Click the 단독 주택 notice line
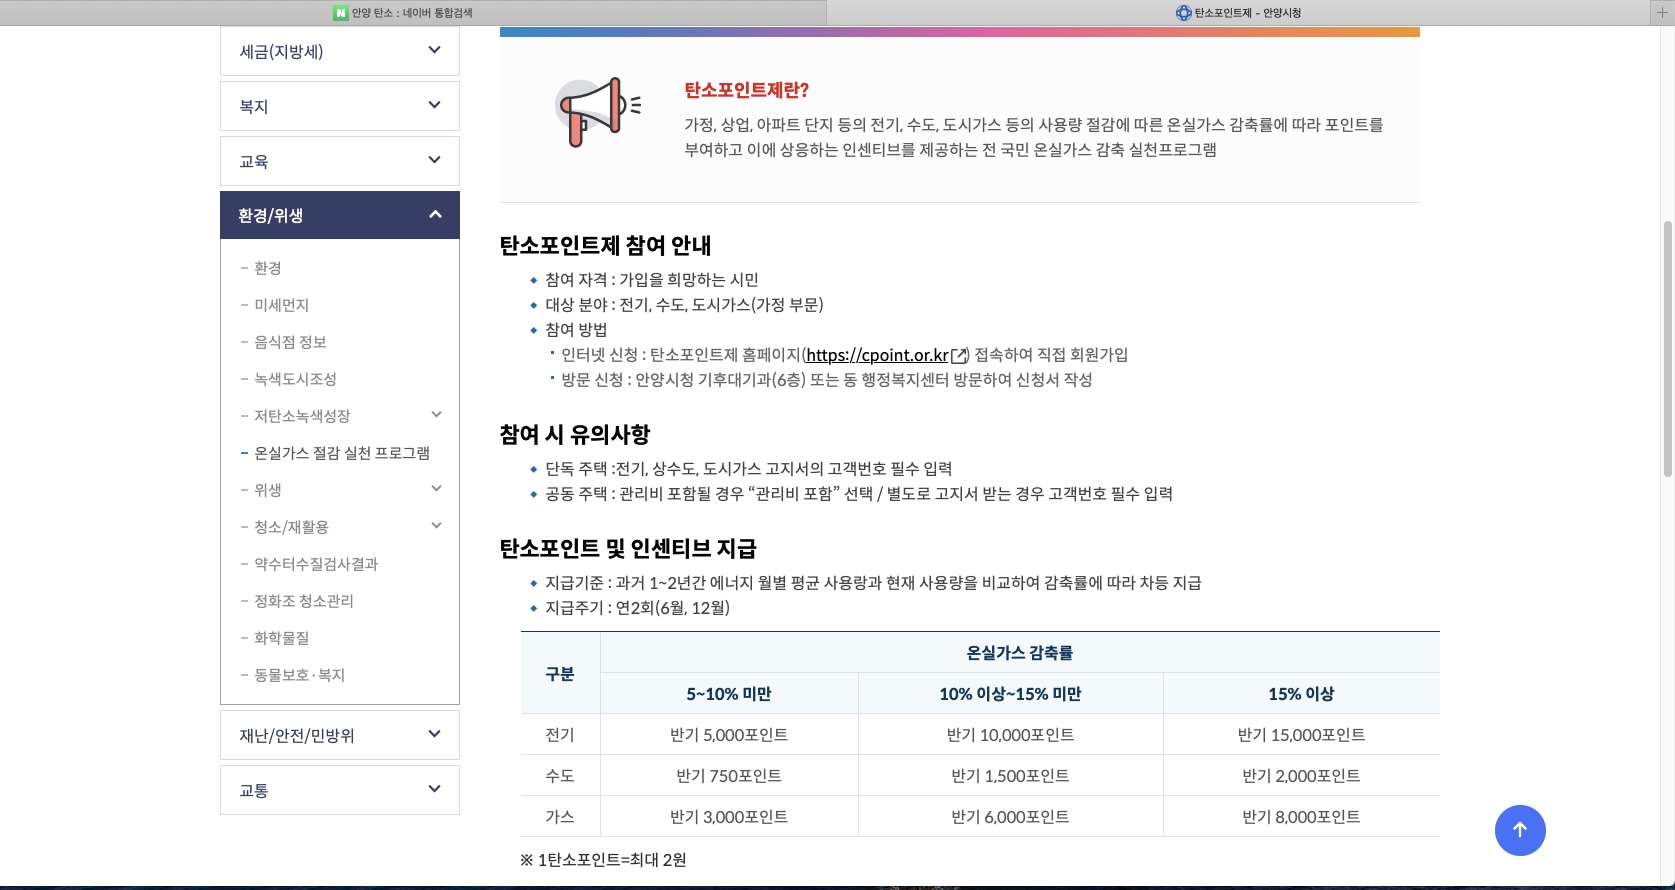Viewport: 1675px width, 890px height. point(748,468)
